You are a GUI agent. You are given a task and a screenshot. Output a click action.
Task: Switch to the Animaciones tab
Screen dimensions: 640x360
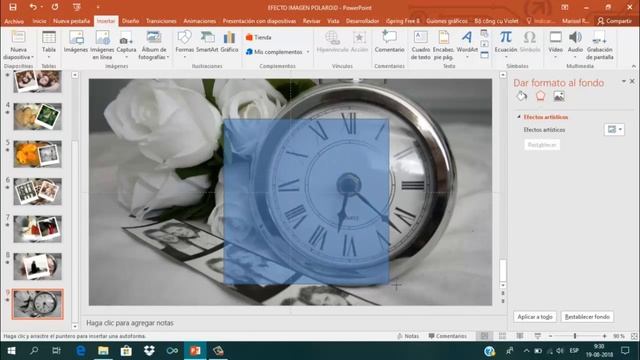tap(200, 21)
